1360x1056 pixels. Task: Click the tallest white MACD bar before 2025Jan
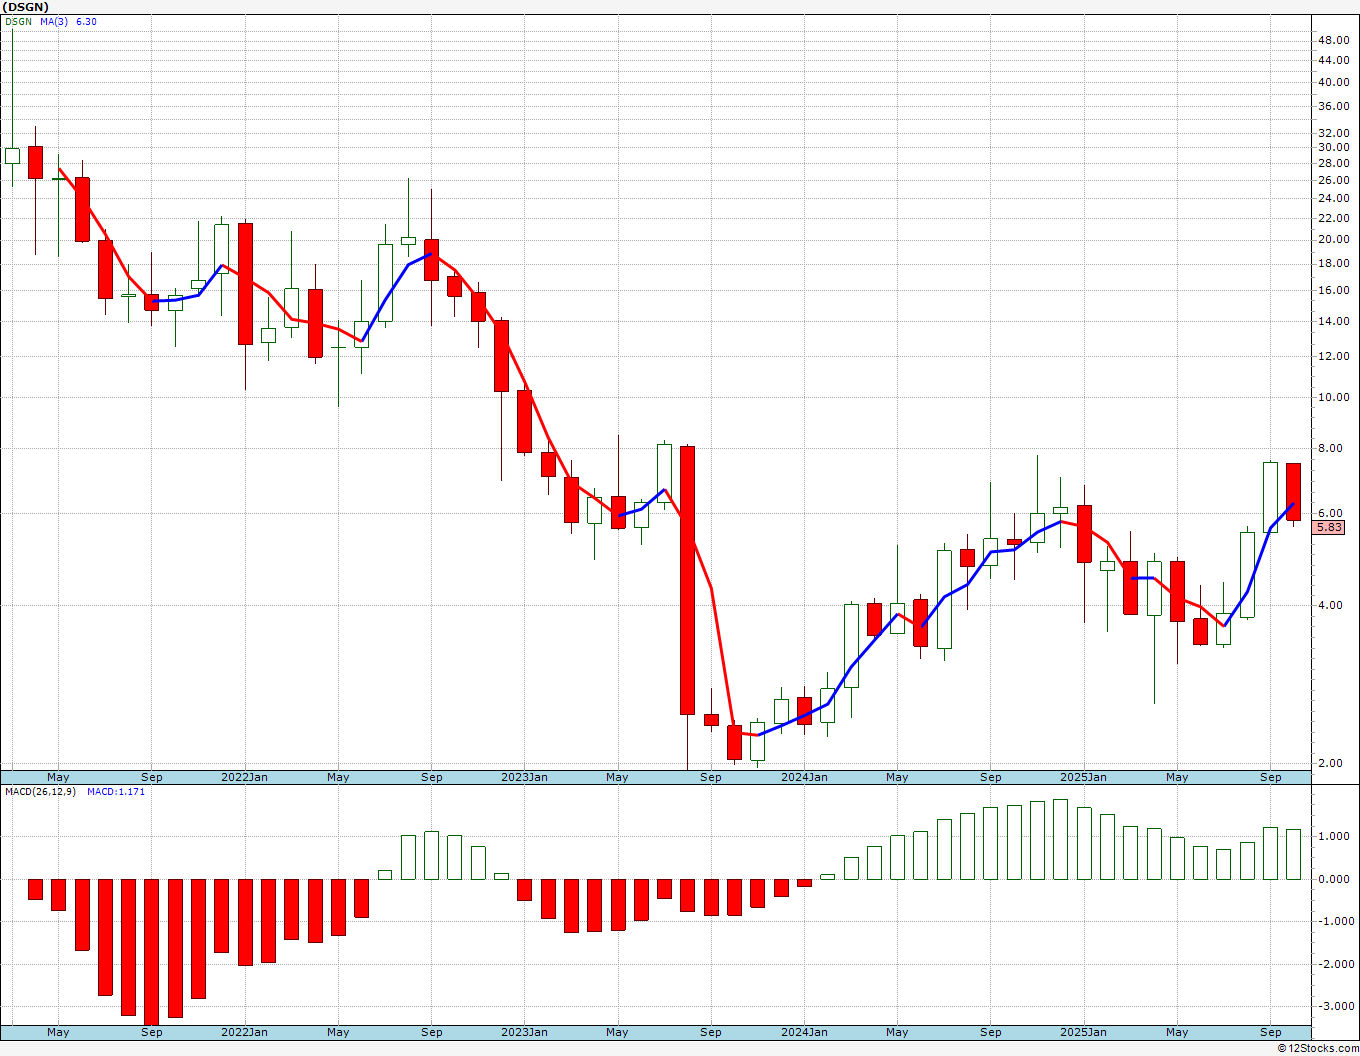[x=1060, y=839]
